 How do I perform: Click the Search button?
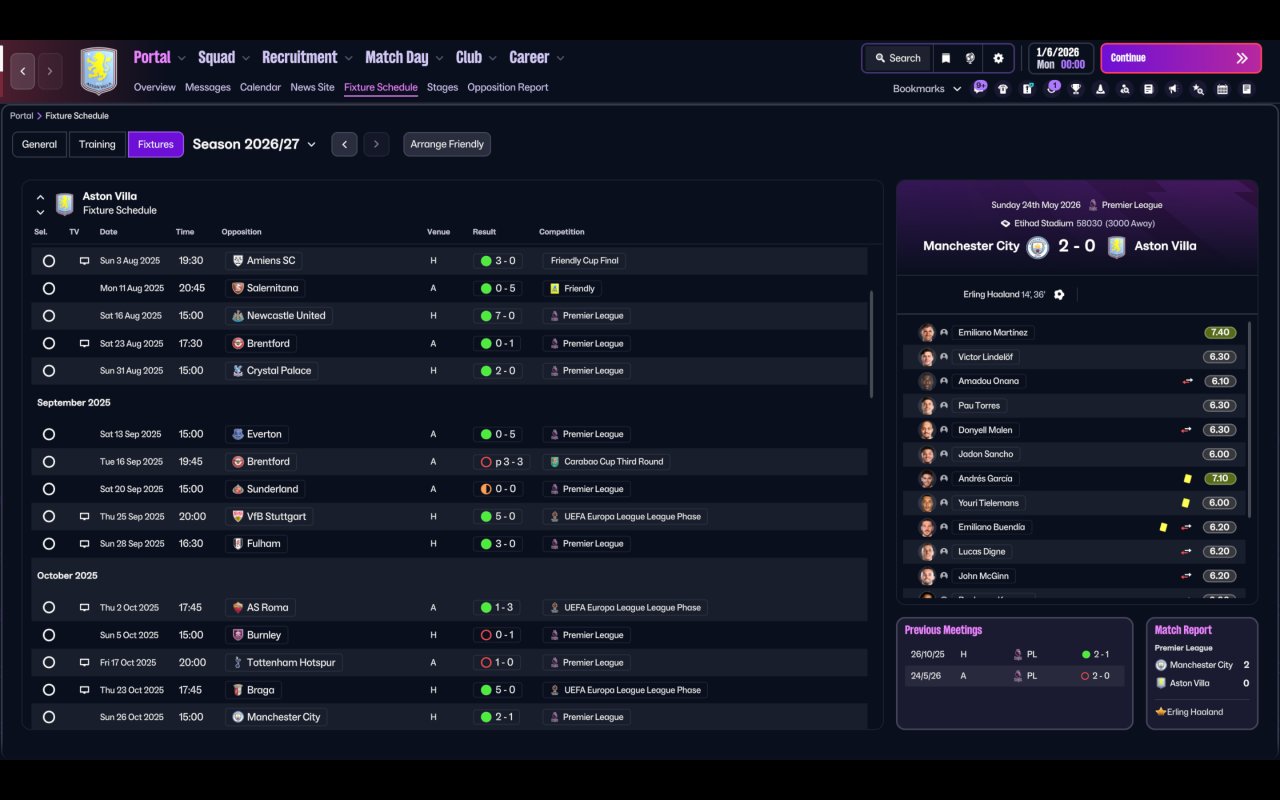click(897, 58)
